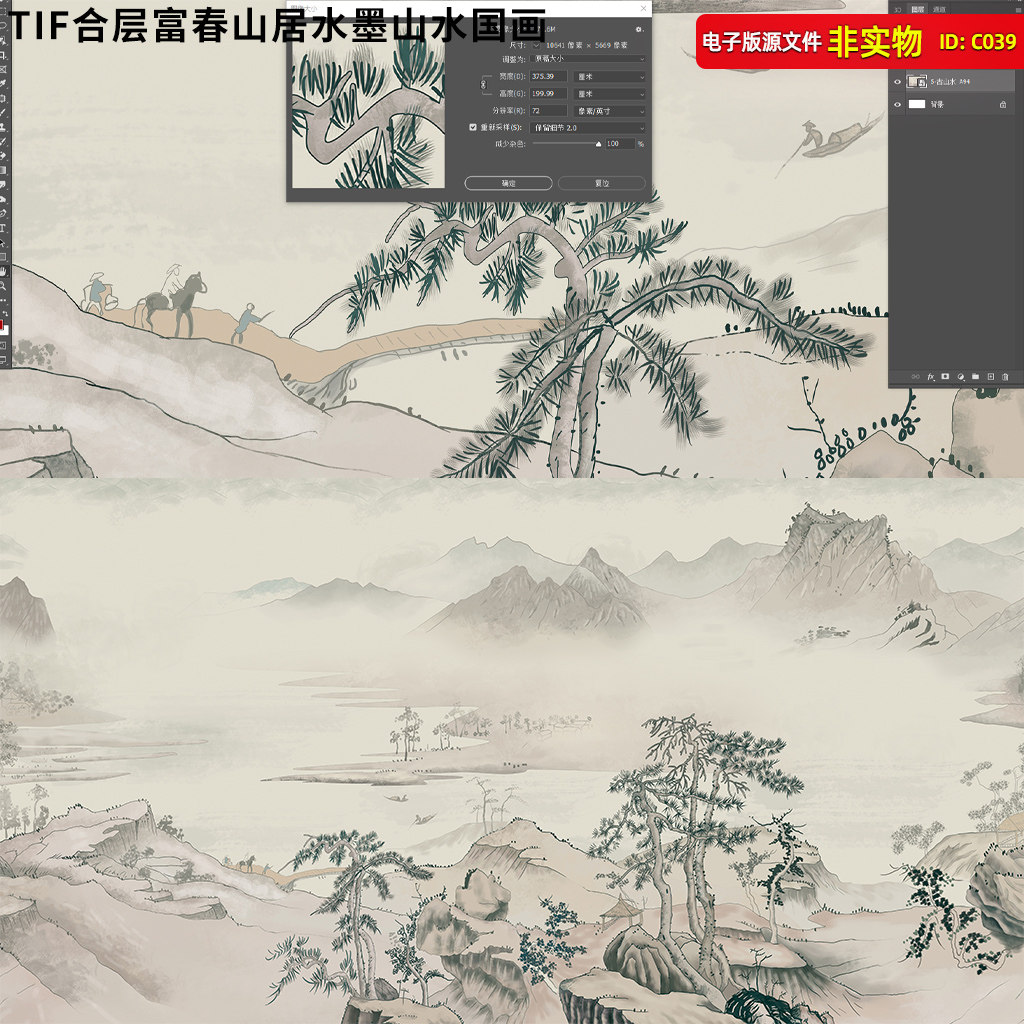This screenshot has height=1024, width=1024.
Task: Create new fill or adjustment layer
Action: pos(961,377)
